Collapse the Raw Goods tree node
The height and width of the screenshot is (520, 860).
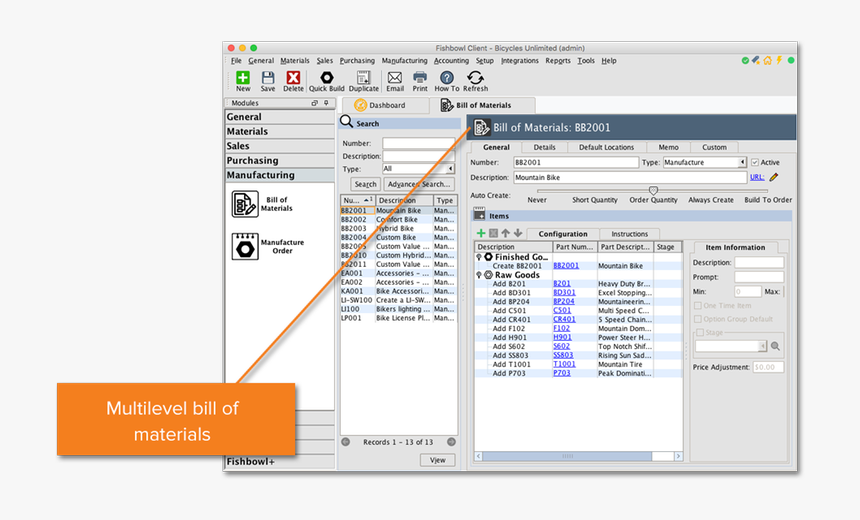[479, 275]
